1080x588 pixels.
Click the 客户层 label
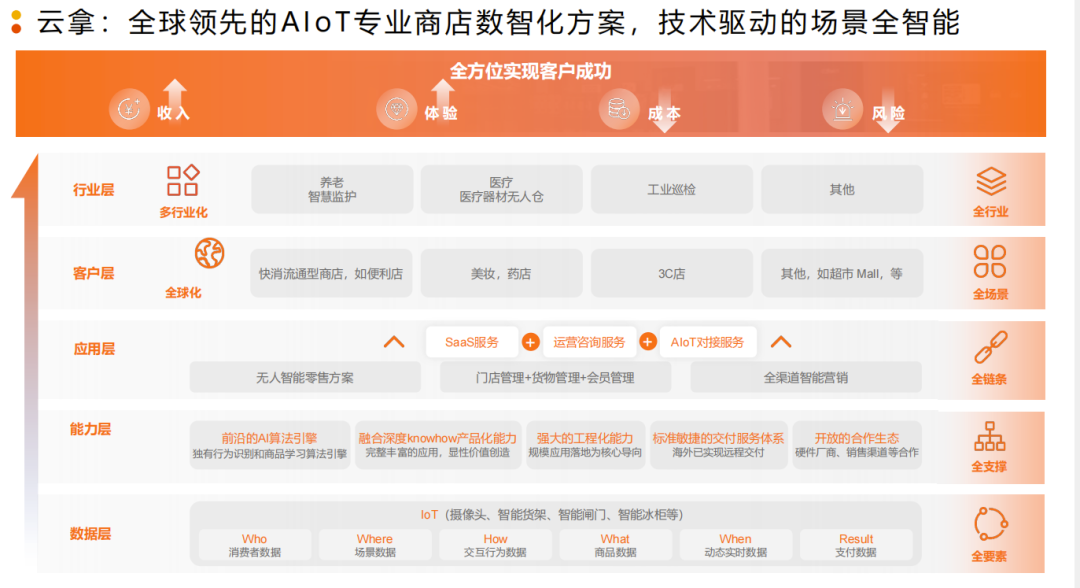(94, 273)
